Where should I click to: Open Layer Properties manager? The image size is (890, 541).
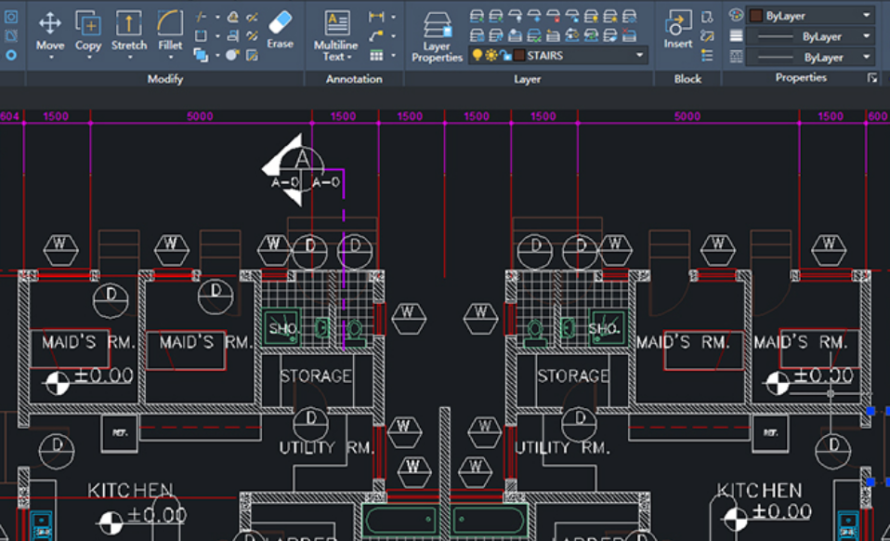tap(437, 37)
